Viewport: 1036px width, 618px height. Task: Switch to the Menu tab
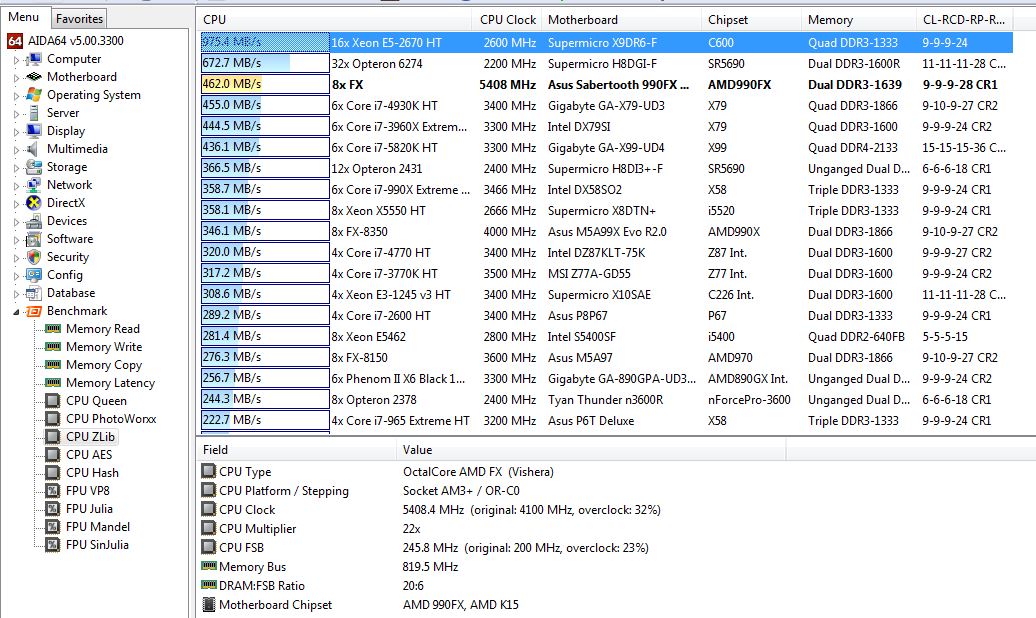coord(24,17)
